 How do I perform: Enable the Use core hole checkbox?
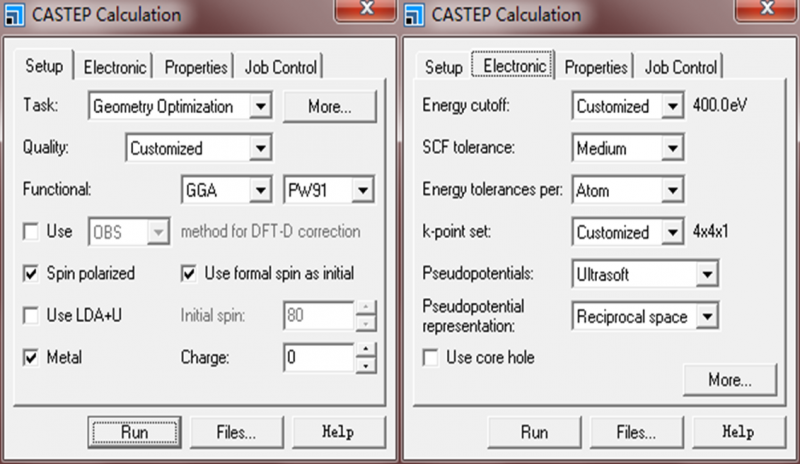point(431,357)
